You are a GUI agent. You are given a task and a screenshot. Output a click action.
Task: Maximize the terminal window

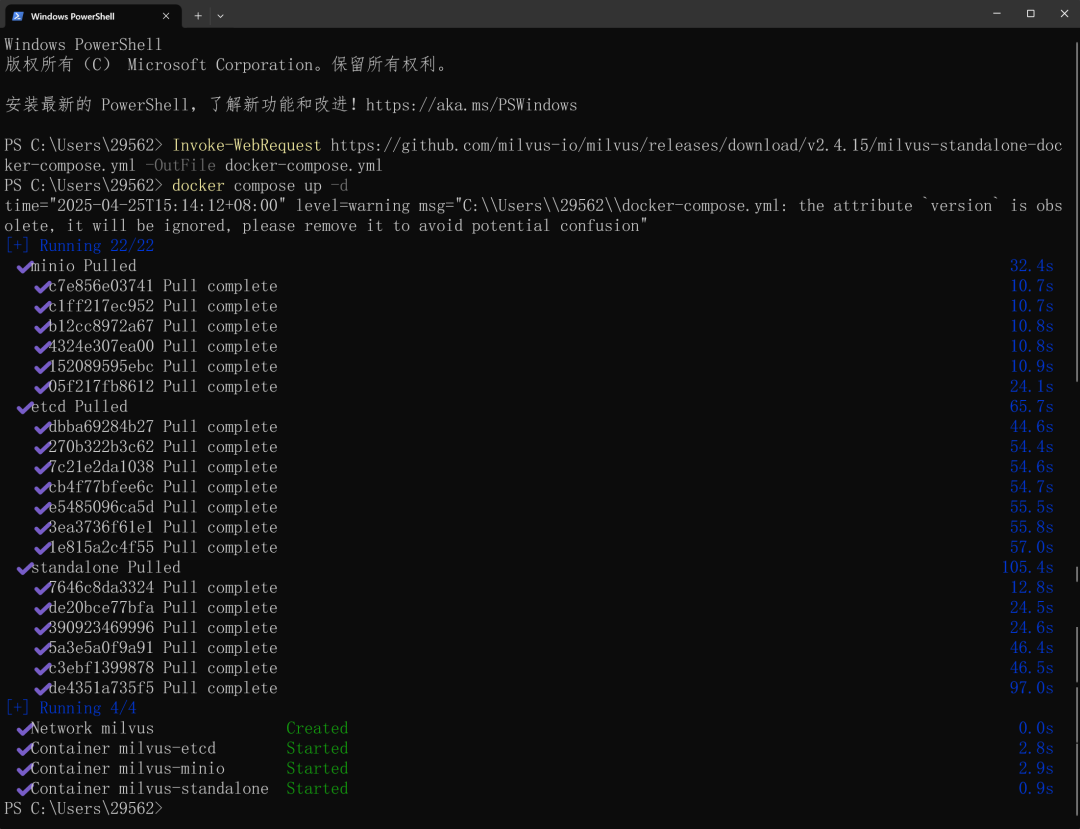[1030, 14]
